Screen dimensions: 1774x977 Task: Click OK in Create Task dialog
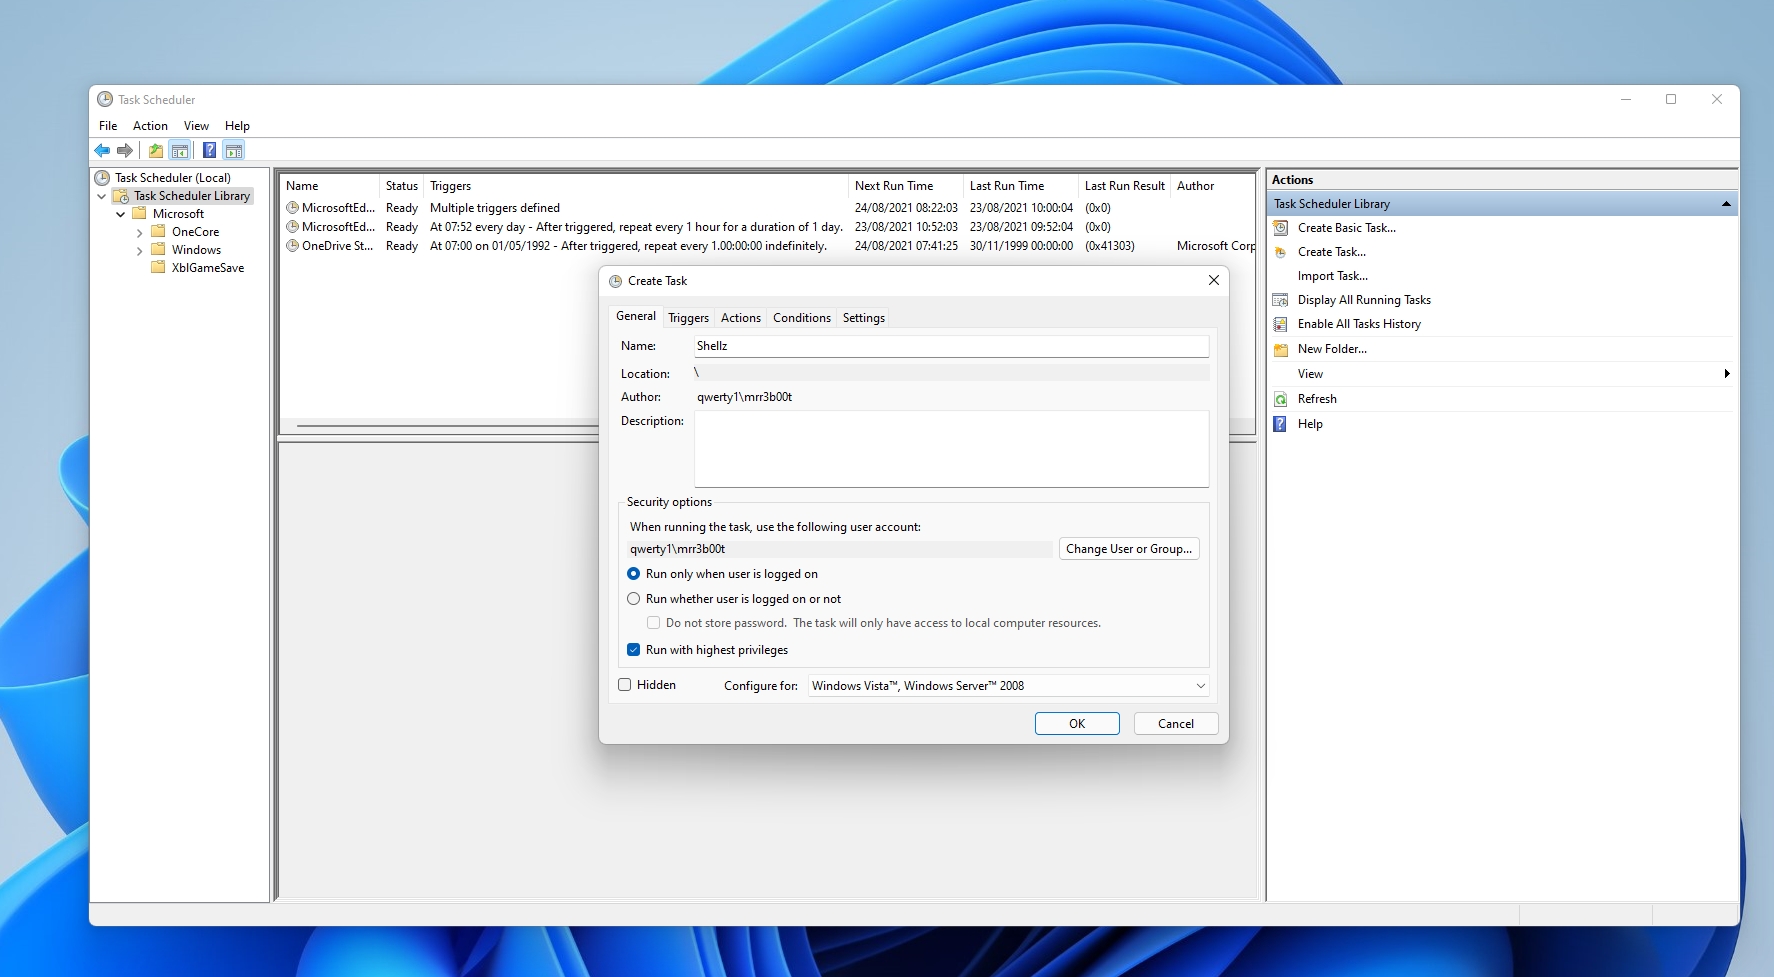pyautogui.click(x=1076, y=724)
